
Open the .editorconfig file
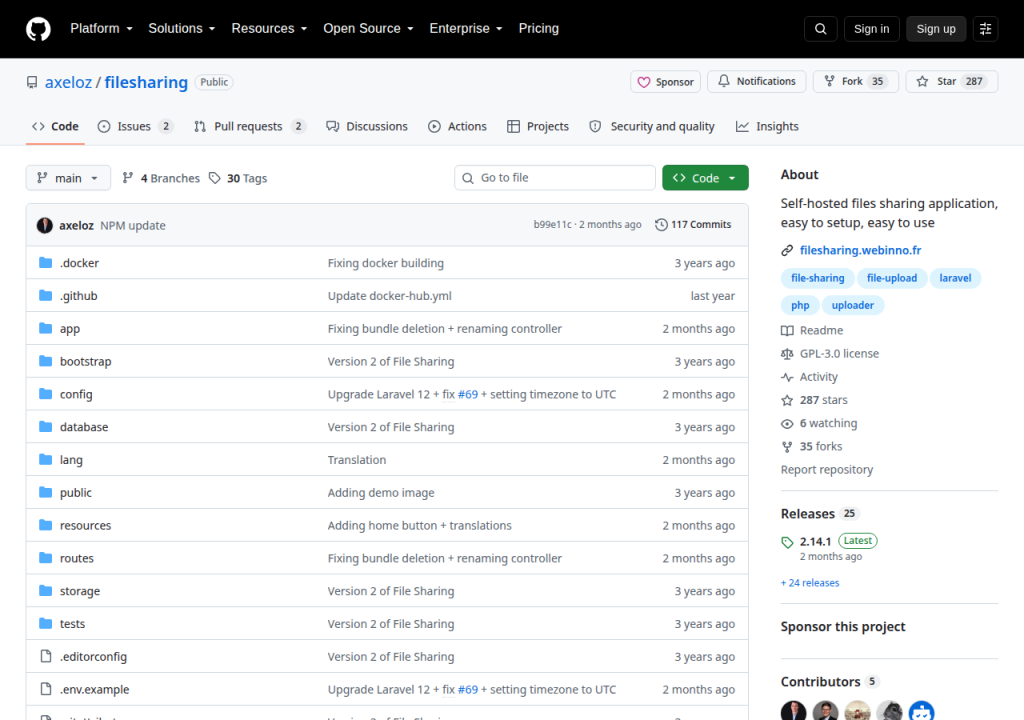[x=93, y=657]
